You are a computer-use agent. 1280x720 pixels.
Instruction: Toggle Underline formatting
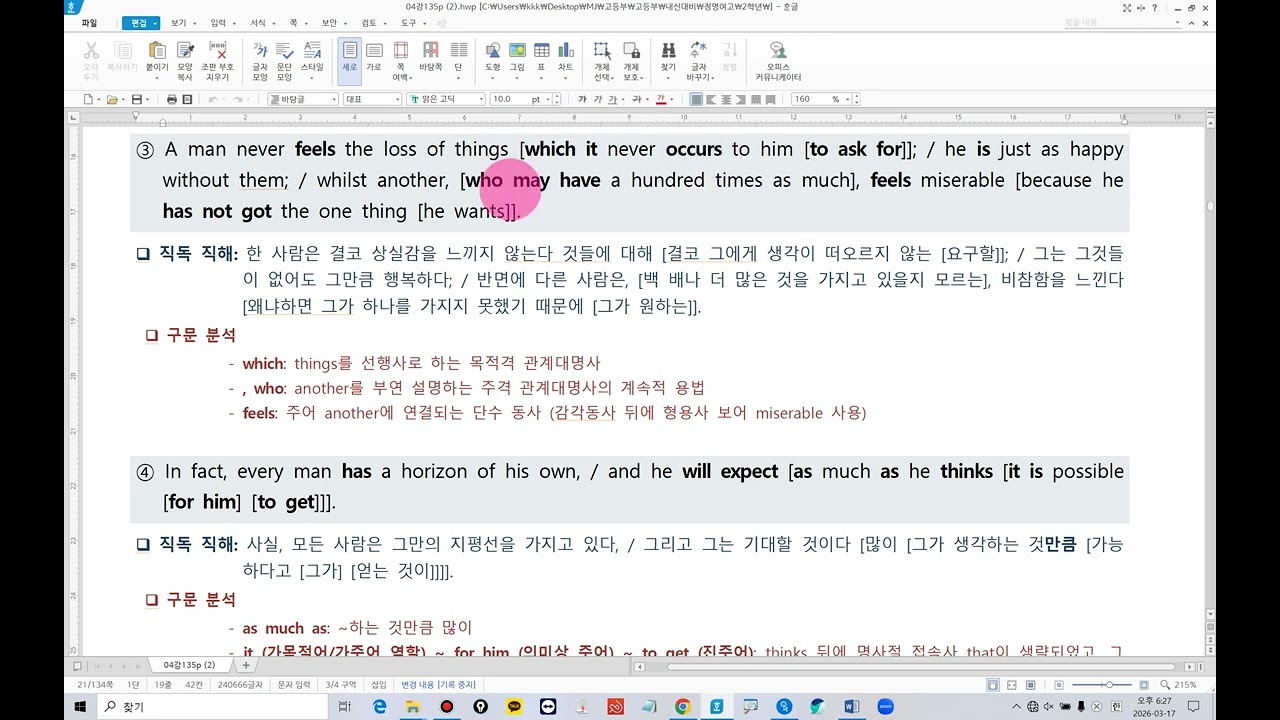[613, 99]
